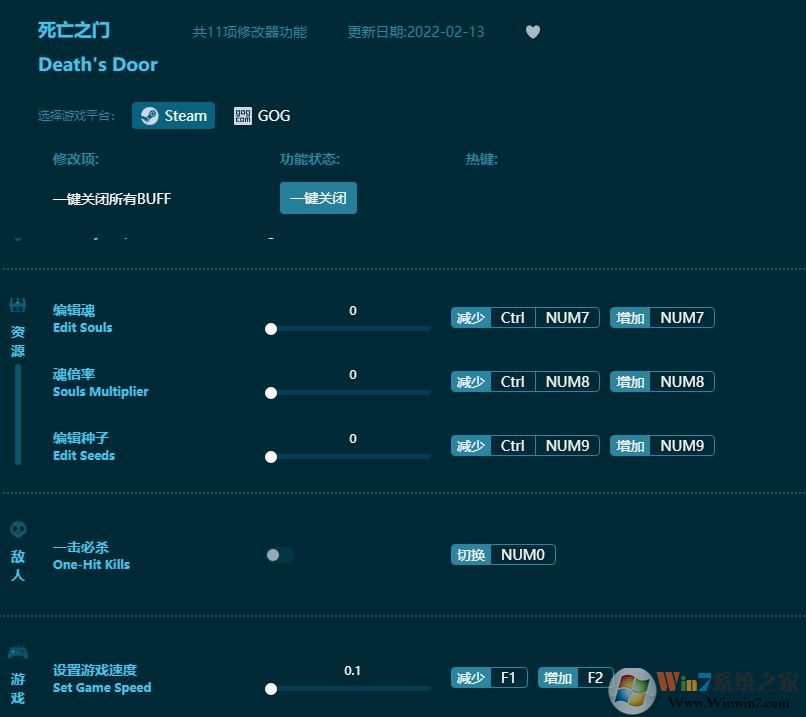Viewport: 806px width, 717px height.
Task: Click 减少 hotkey button for Game Speed
Action: tap(471, 677)
